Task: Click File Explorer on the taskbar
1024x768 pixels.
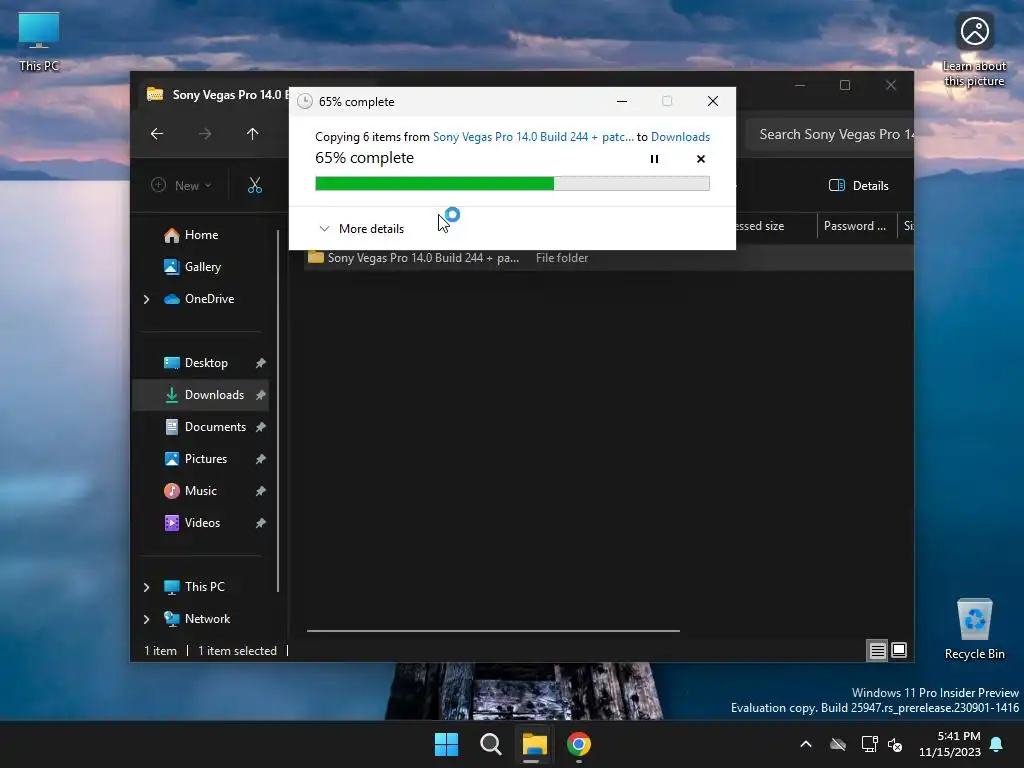Action: click(534, 744)
